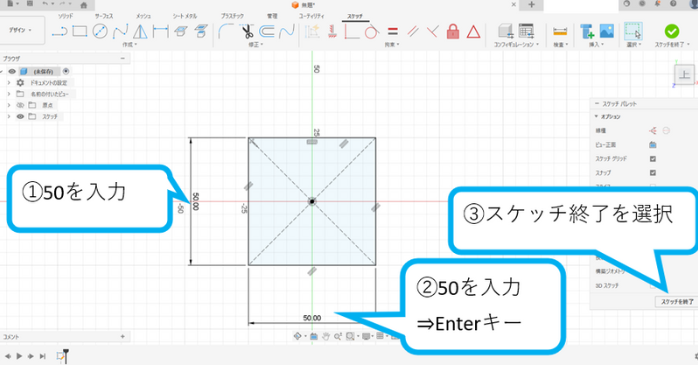This screenshot has width=698, height=365.
Task: Click the Midpoint triangle constraint icon
Action: coord(473,32)
